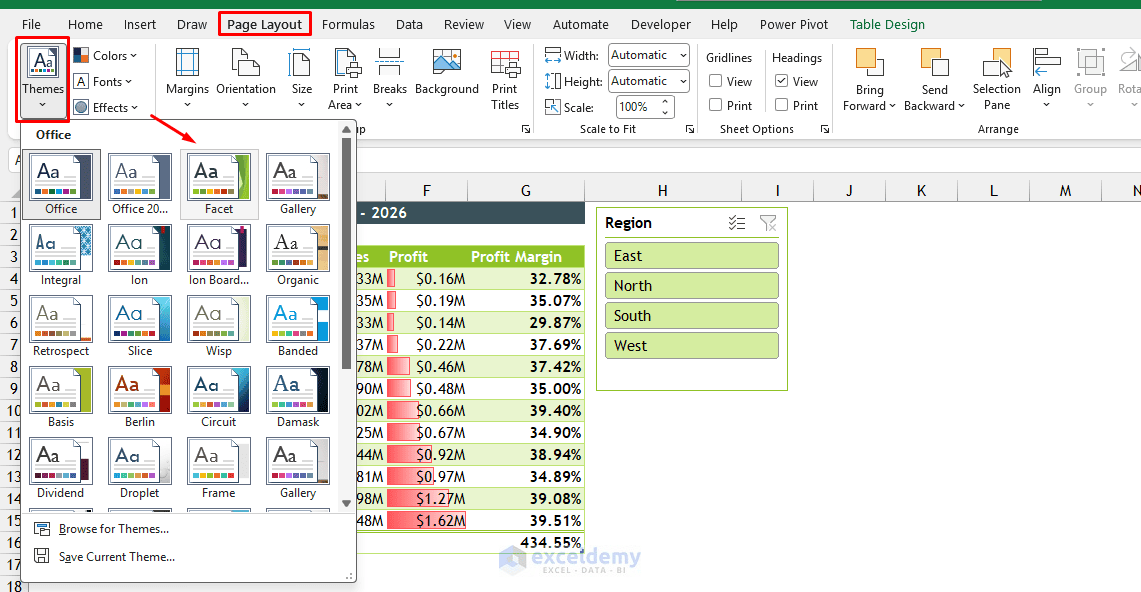Apply the Retrospect theme
The width and height of the screenshot is (1141, 592).
click(x=61, y=326)
